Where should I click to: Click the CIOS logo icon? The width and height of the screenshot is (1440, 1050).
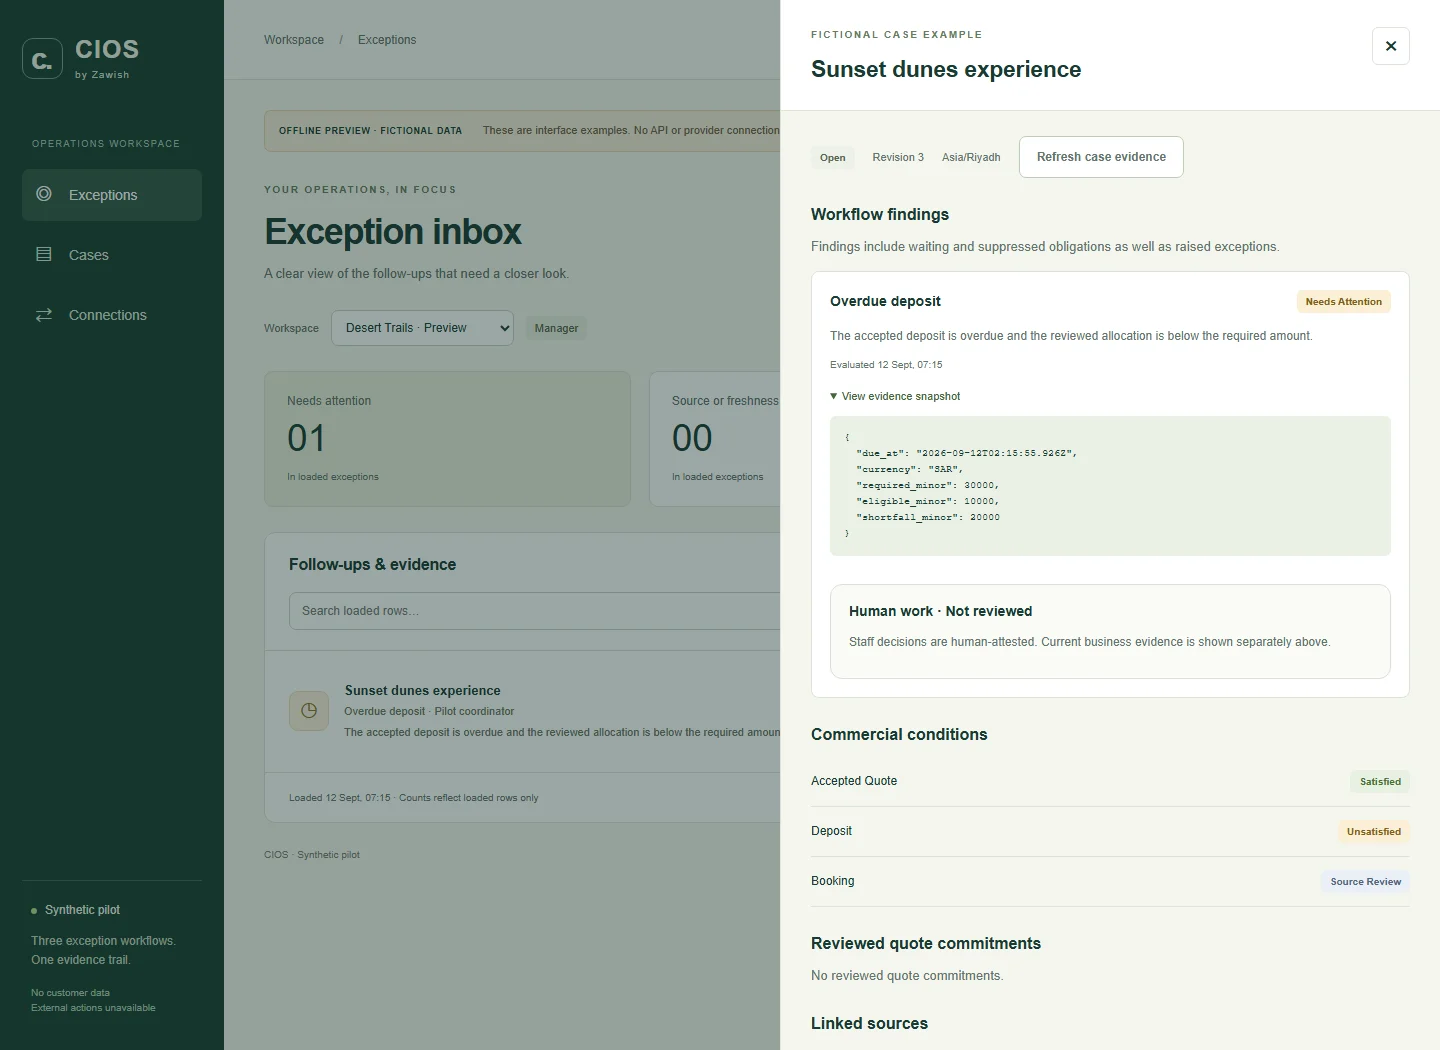(x=42, y=58)
